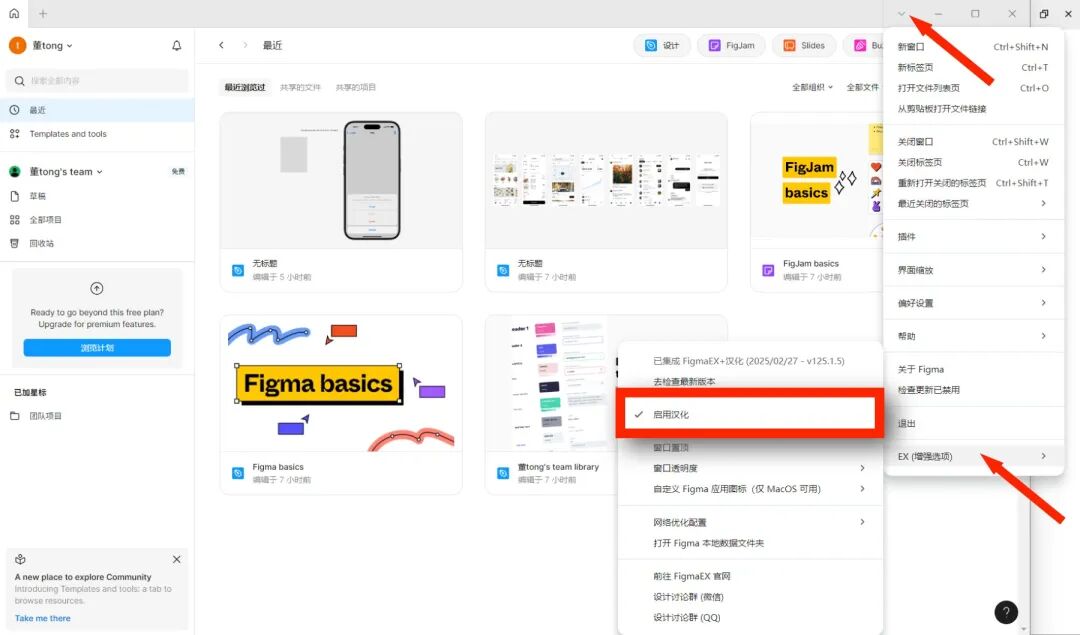Open the notifications bell

176,45
